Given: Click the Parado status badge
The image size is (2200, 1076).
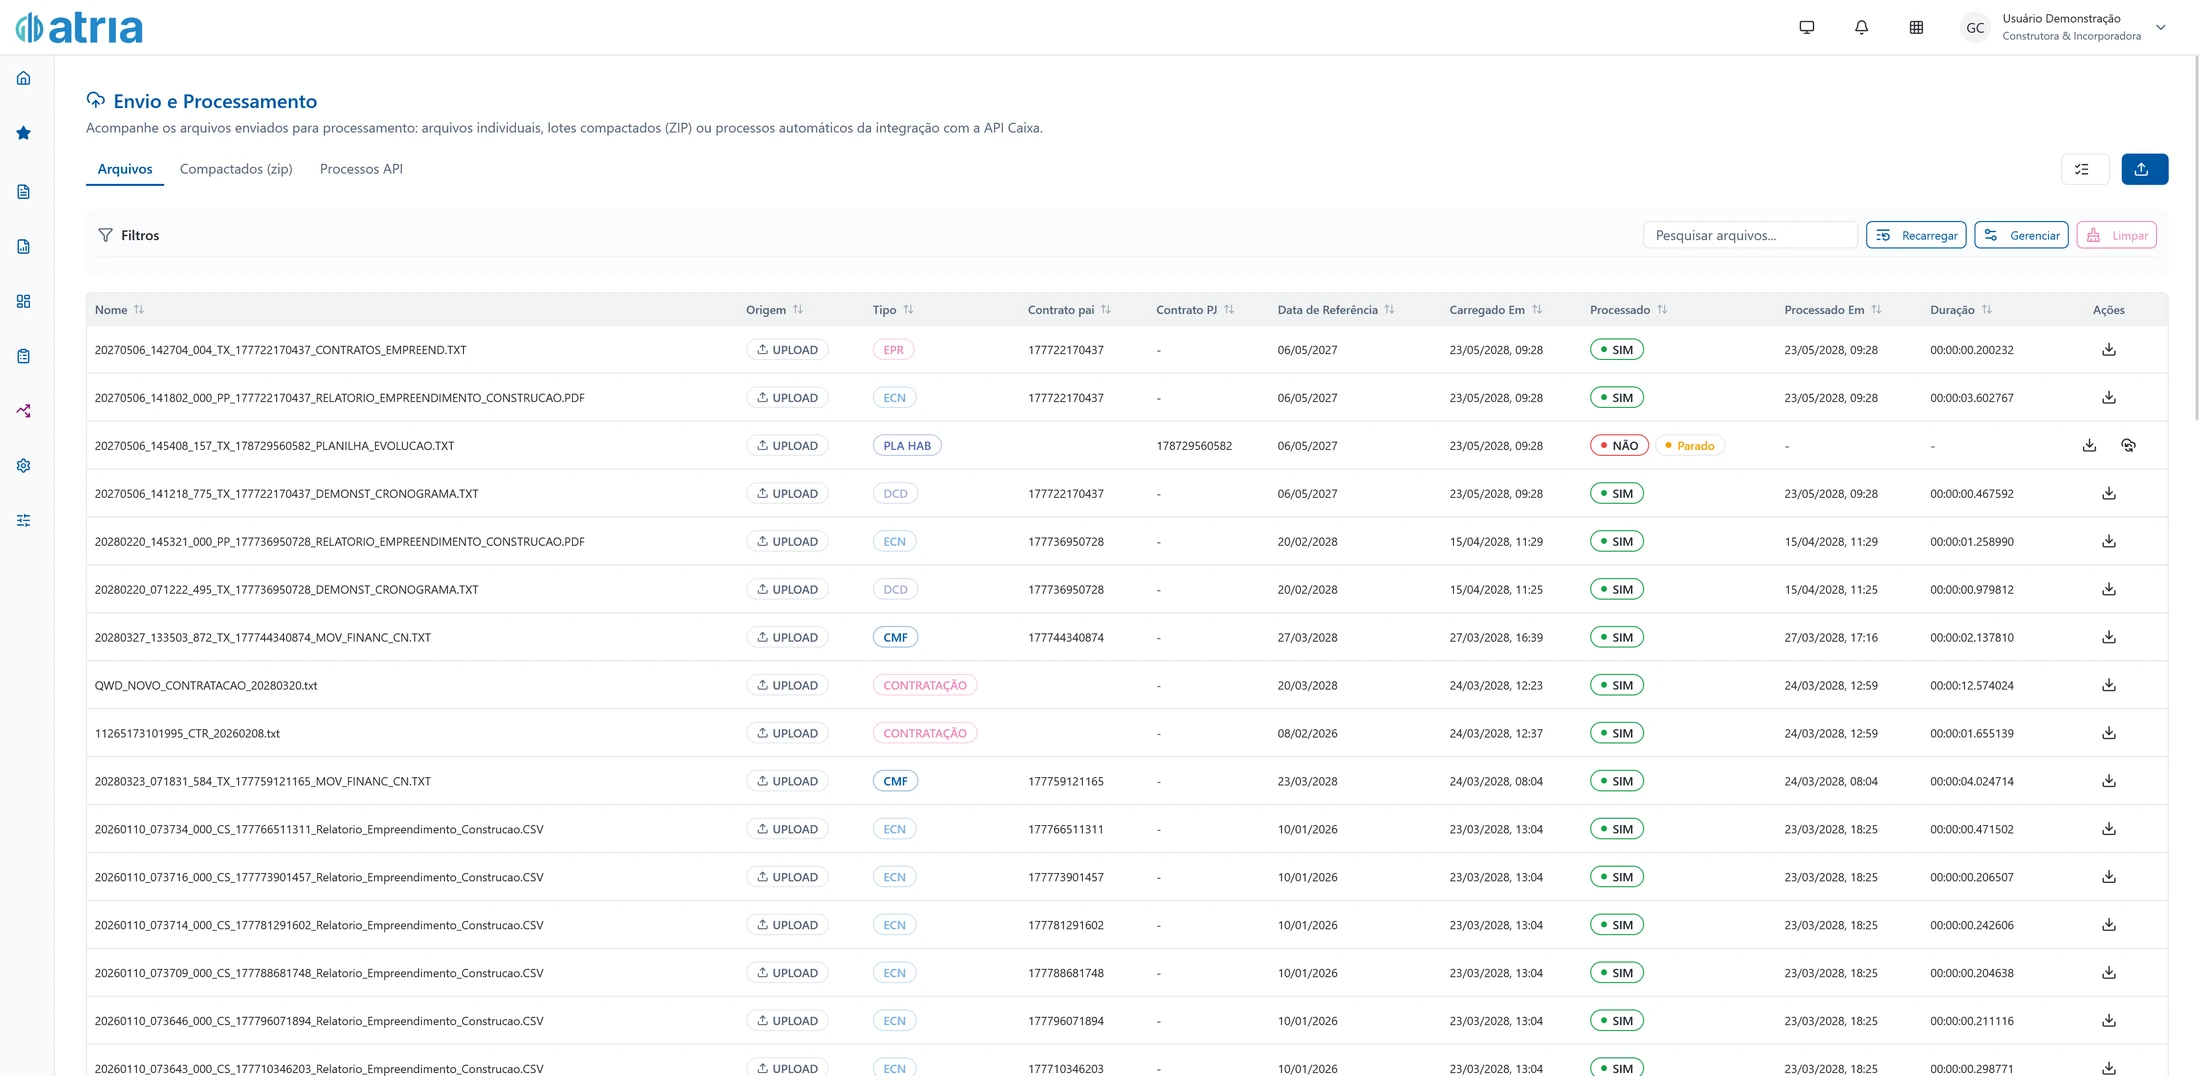Looking at the screenshot, I should coord(1690,446).
